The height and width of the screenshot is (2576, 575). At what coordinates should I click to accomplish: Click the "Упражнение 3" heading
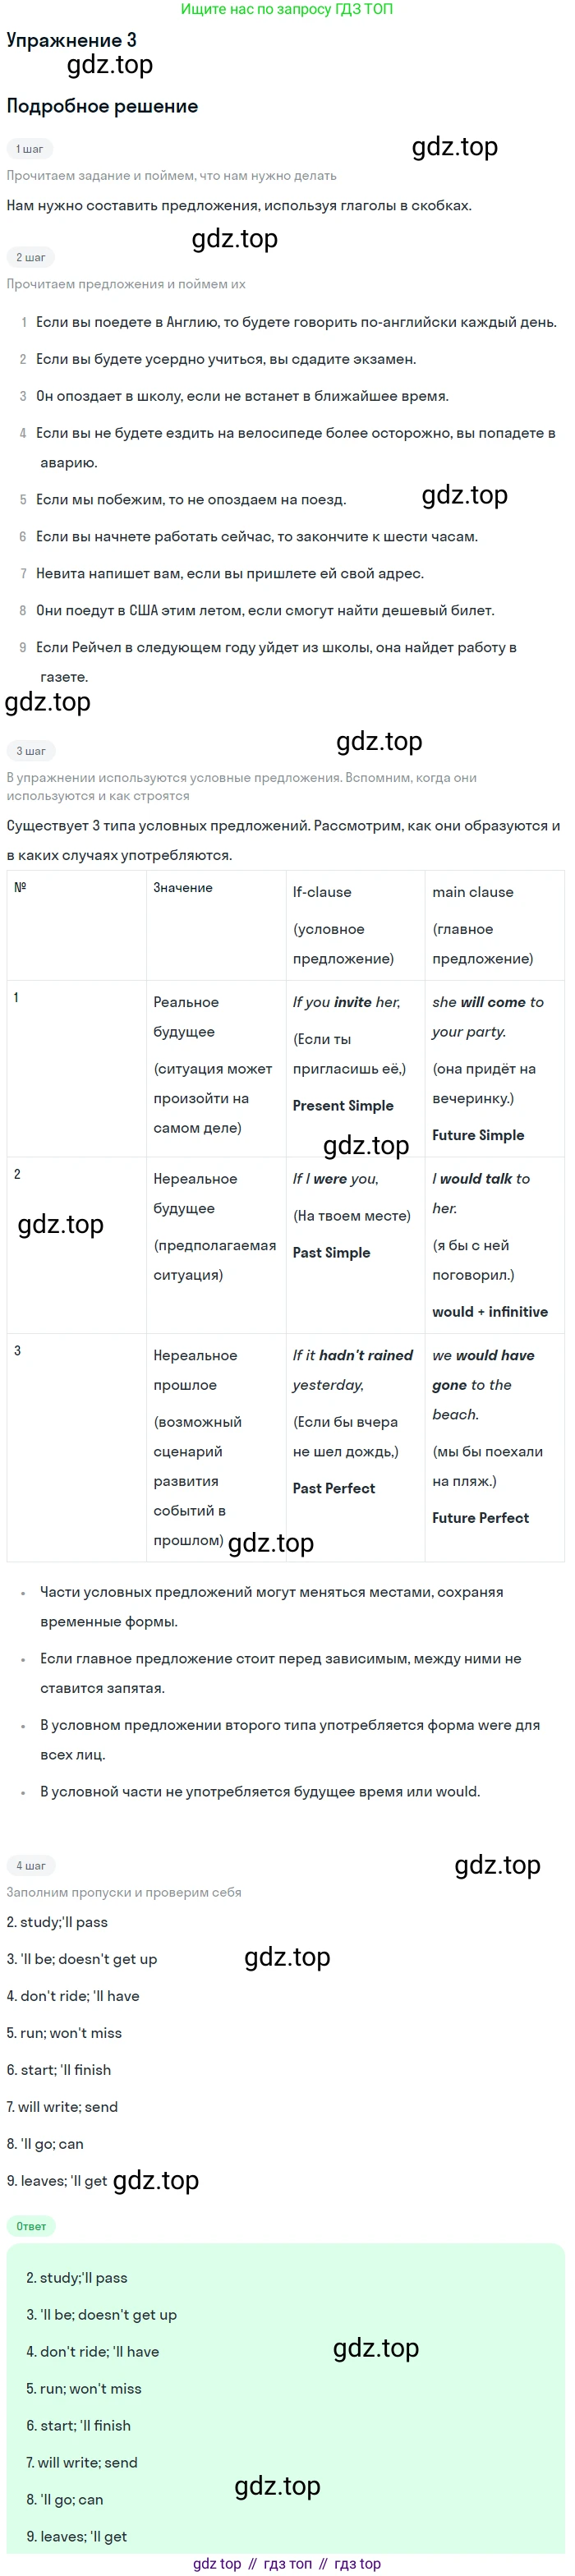(72, 40)
